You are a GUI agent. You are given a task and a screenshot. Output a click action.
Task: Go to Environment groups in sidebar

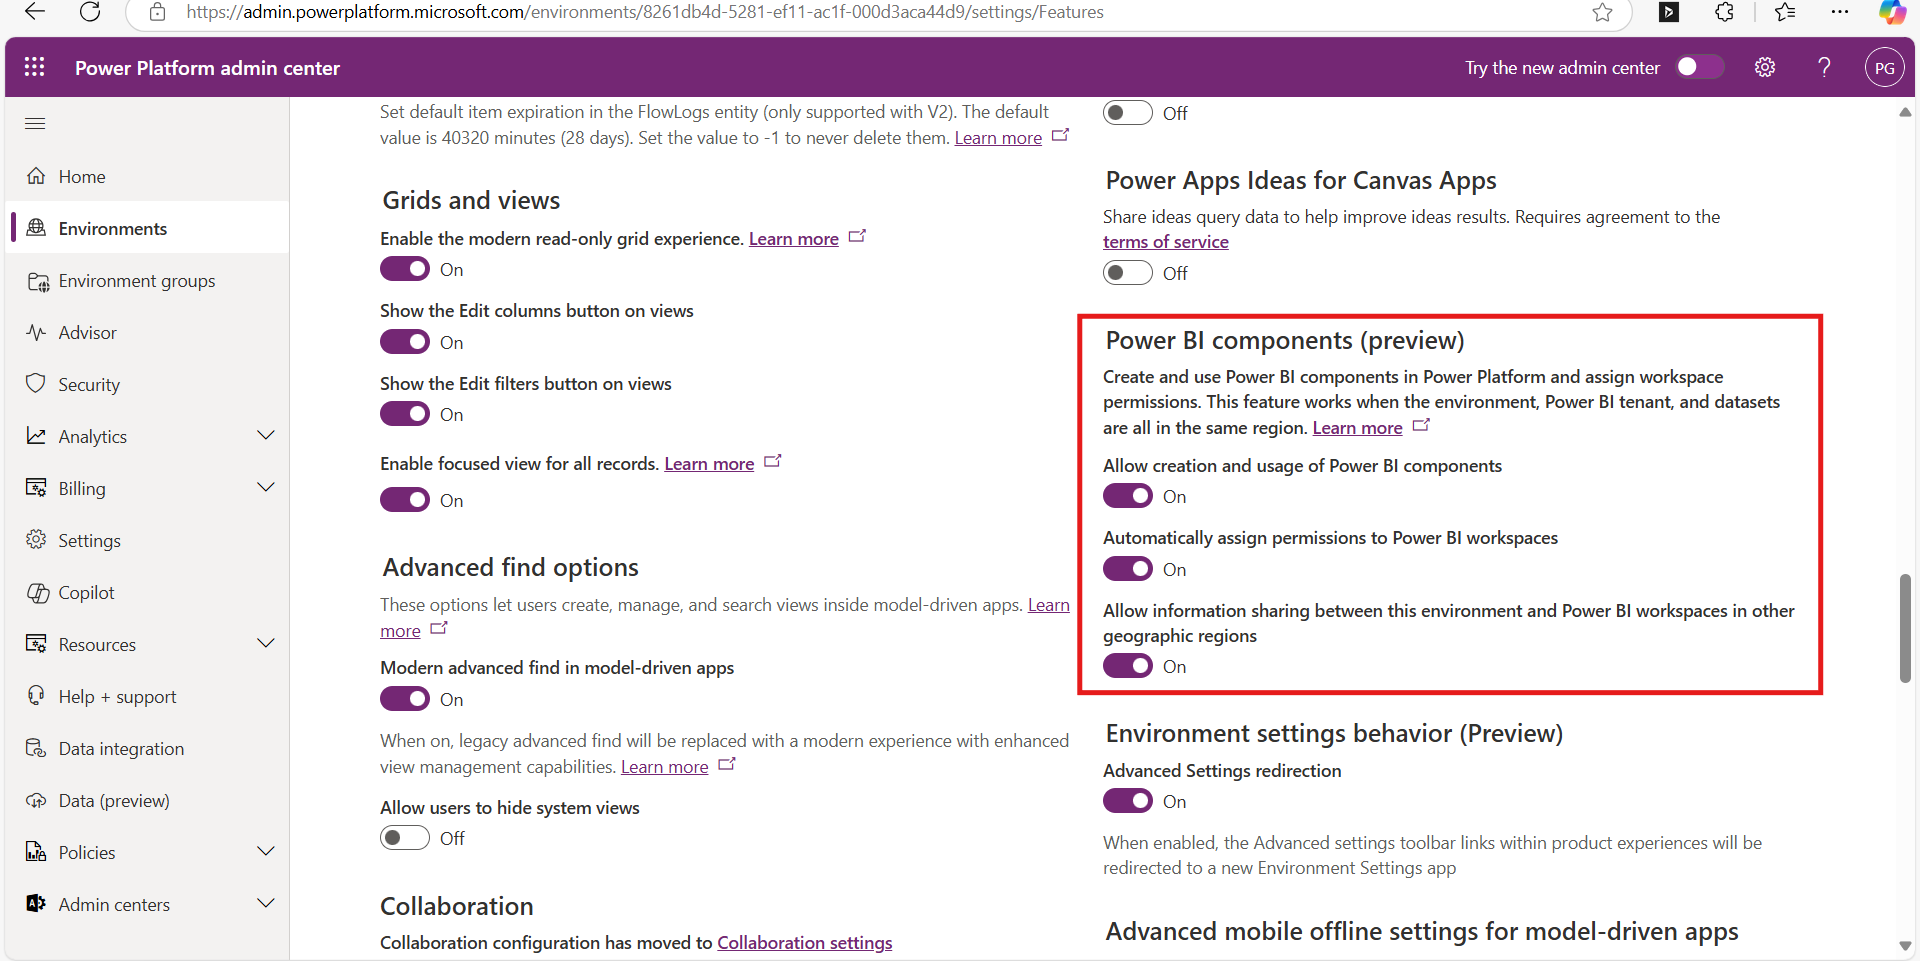[137, 281]
